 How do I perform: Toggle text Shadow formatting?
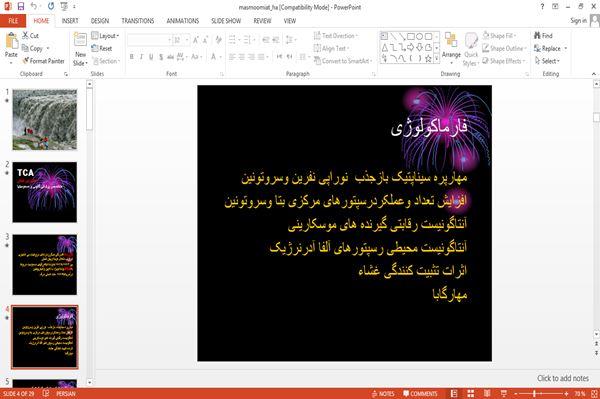pyautogui.click(x=161, y=57)
